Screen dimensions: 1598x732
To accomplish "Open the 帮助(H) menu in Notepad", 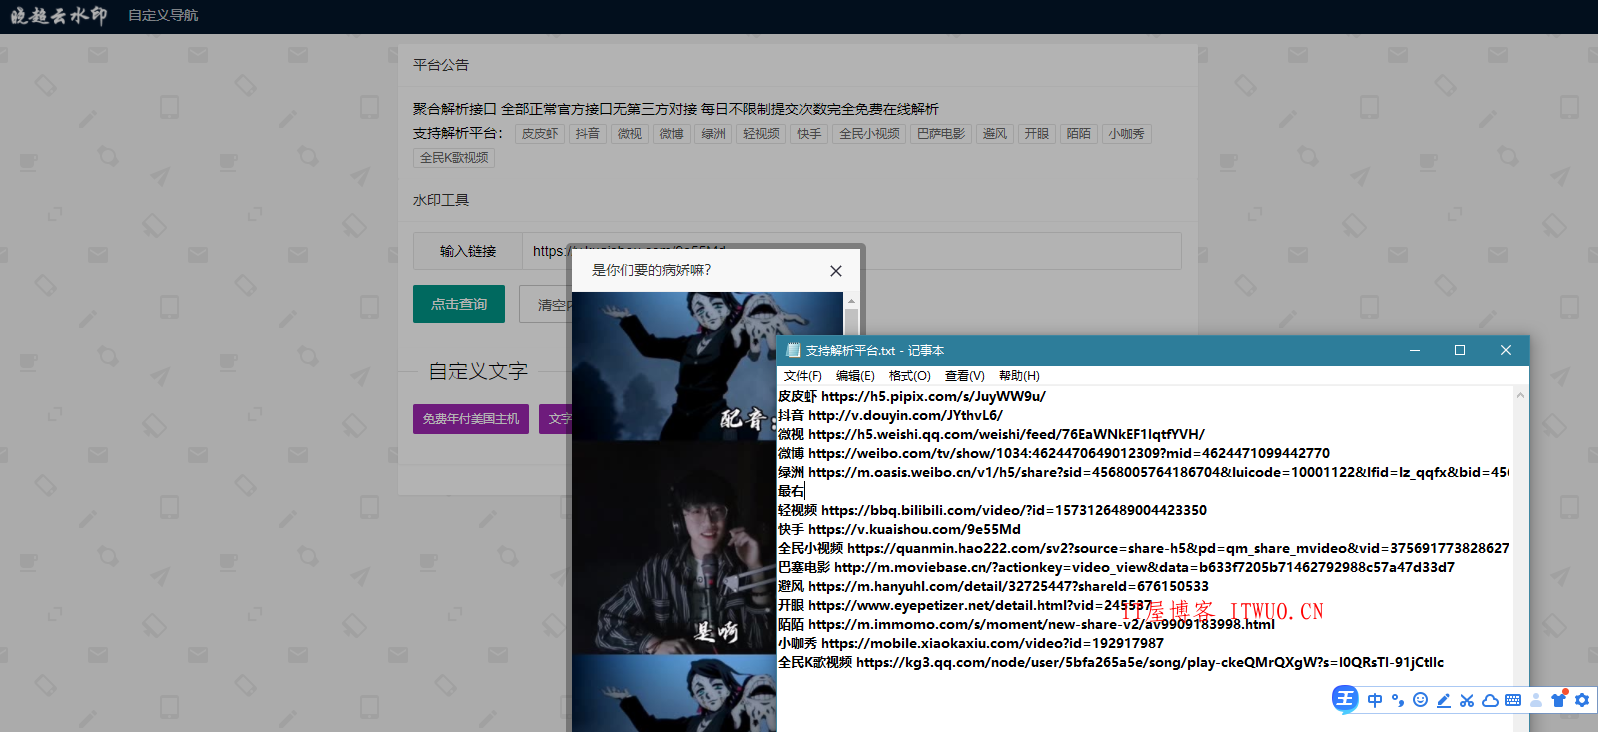I will click(x=1019, y=376).
